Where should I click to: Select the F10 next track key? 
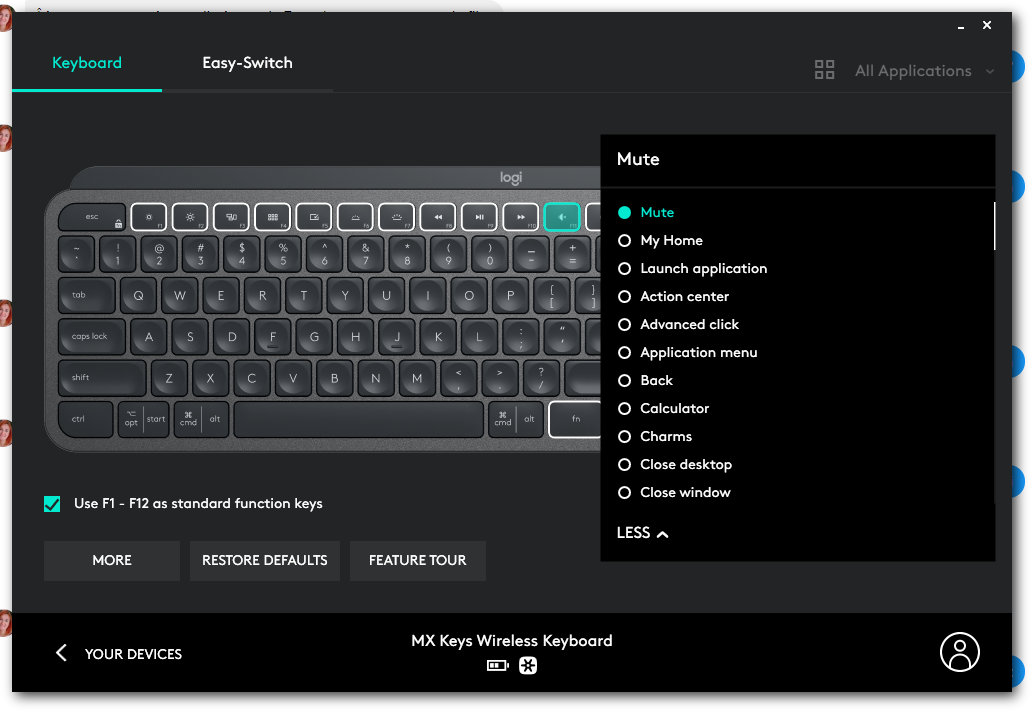click(x=521, y=216)
